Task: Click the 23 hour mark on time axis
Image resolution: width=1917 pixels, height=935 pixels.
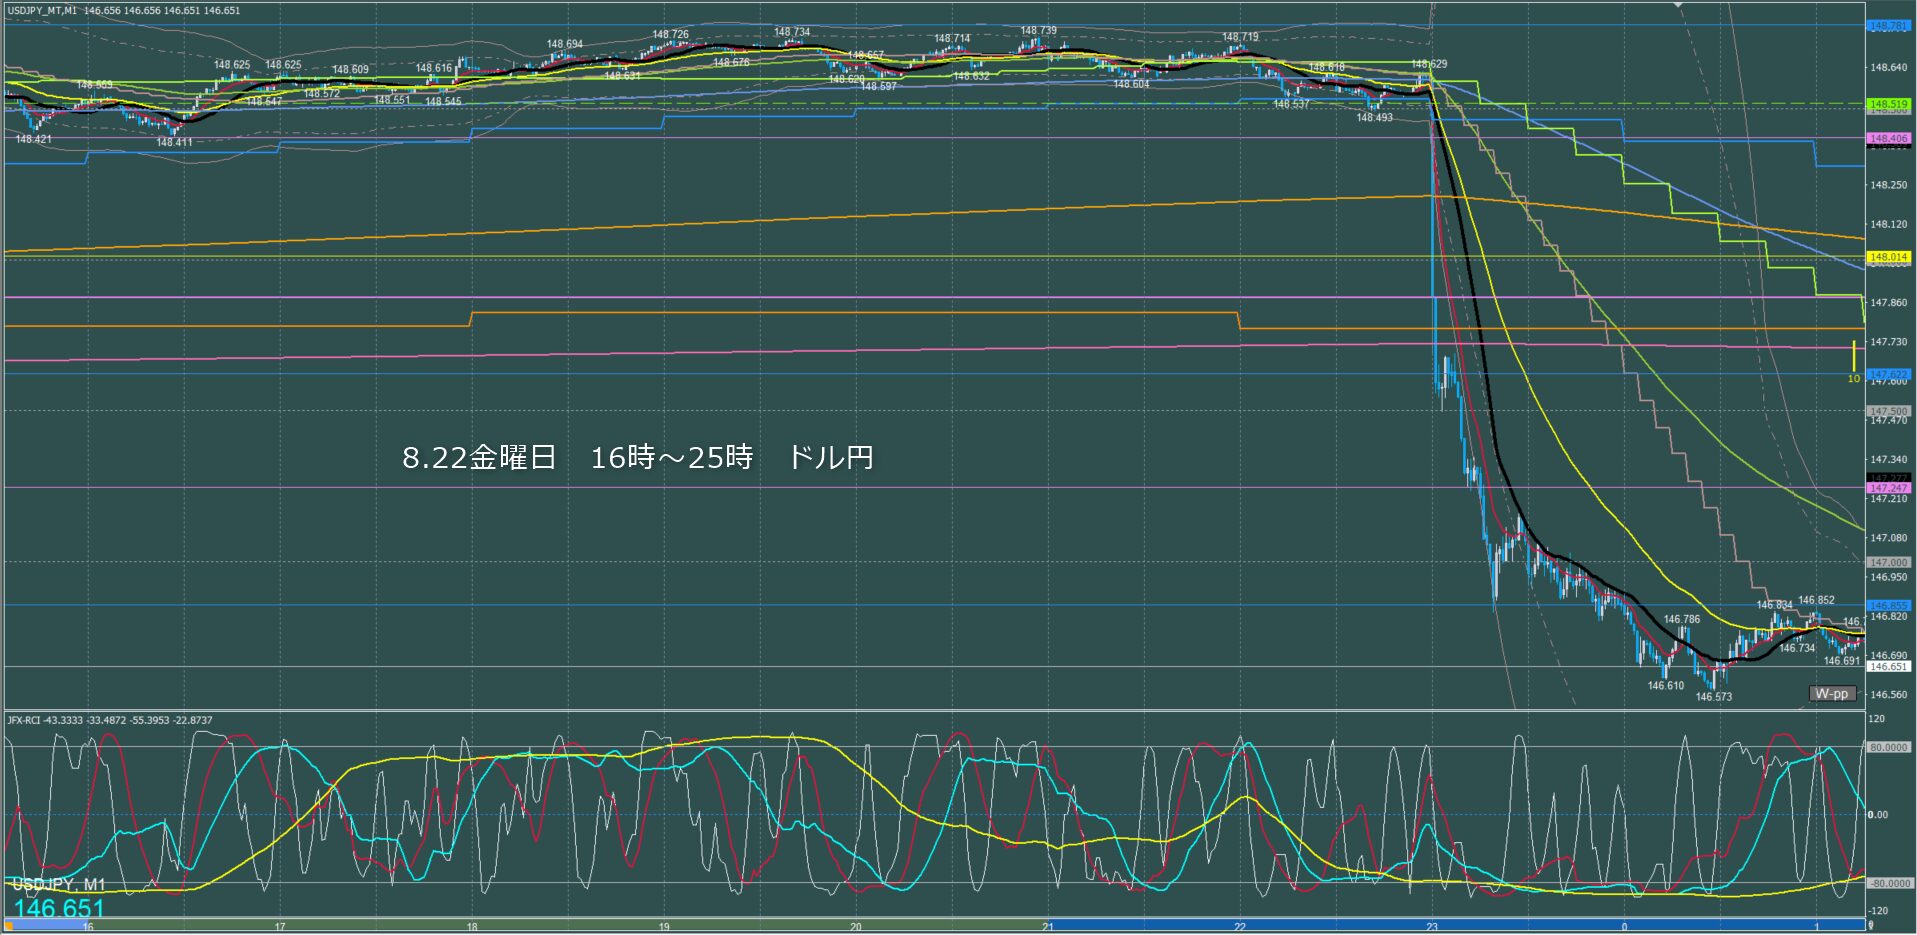Action: [1432, 927]
